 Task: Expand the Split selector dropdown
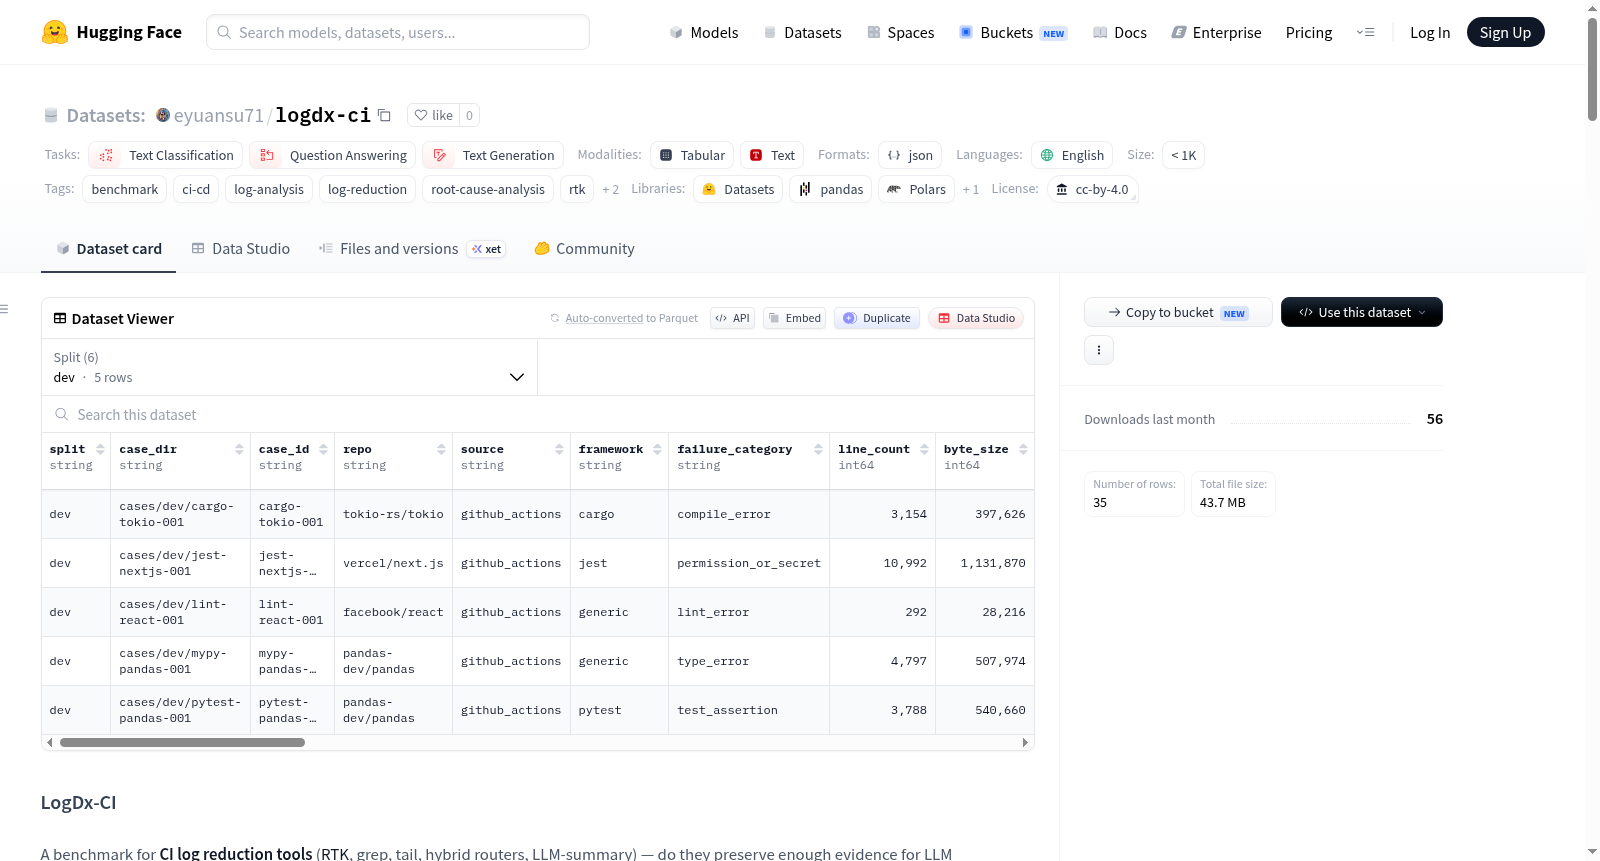point(289,367)
